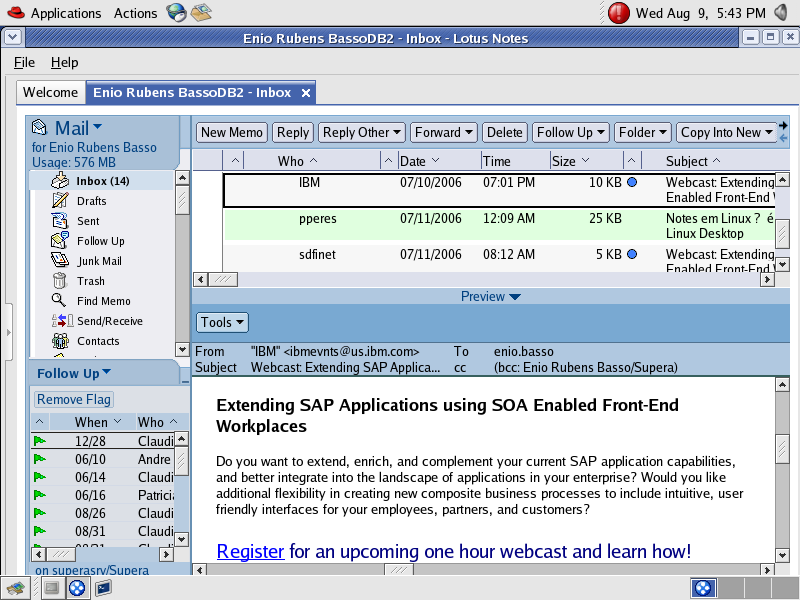Viewport: 800px width, 600px height.
Task: Open the Copy Into New dropdown
Action: [726, 133]
